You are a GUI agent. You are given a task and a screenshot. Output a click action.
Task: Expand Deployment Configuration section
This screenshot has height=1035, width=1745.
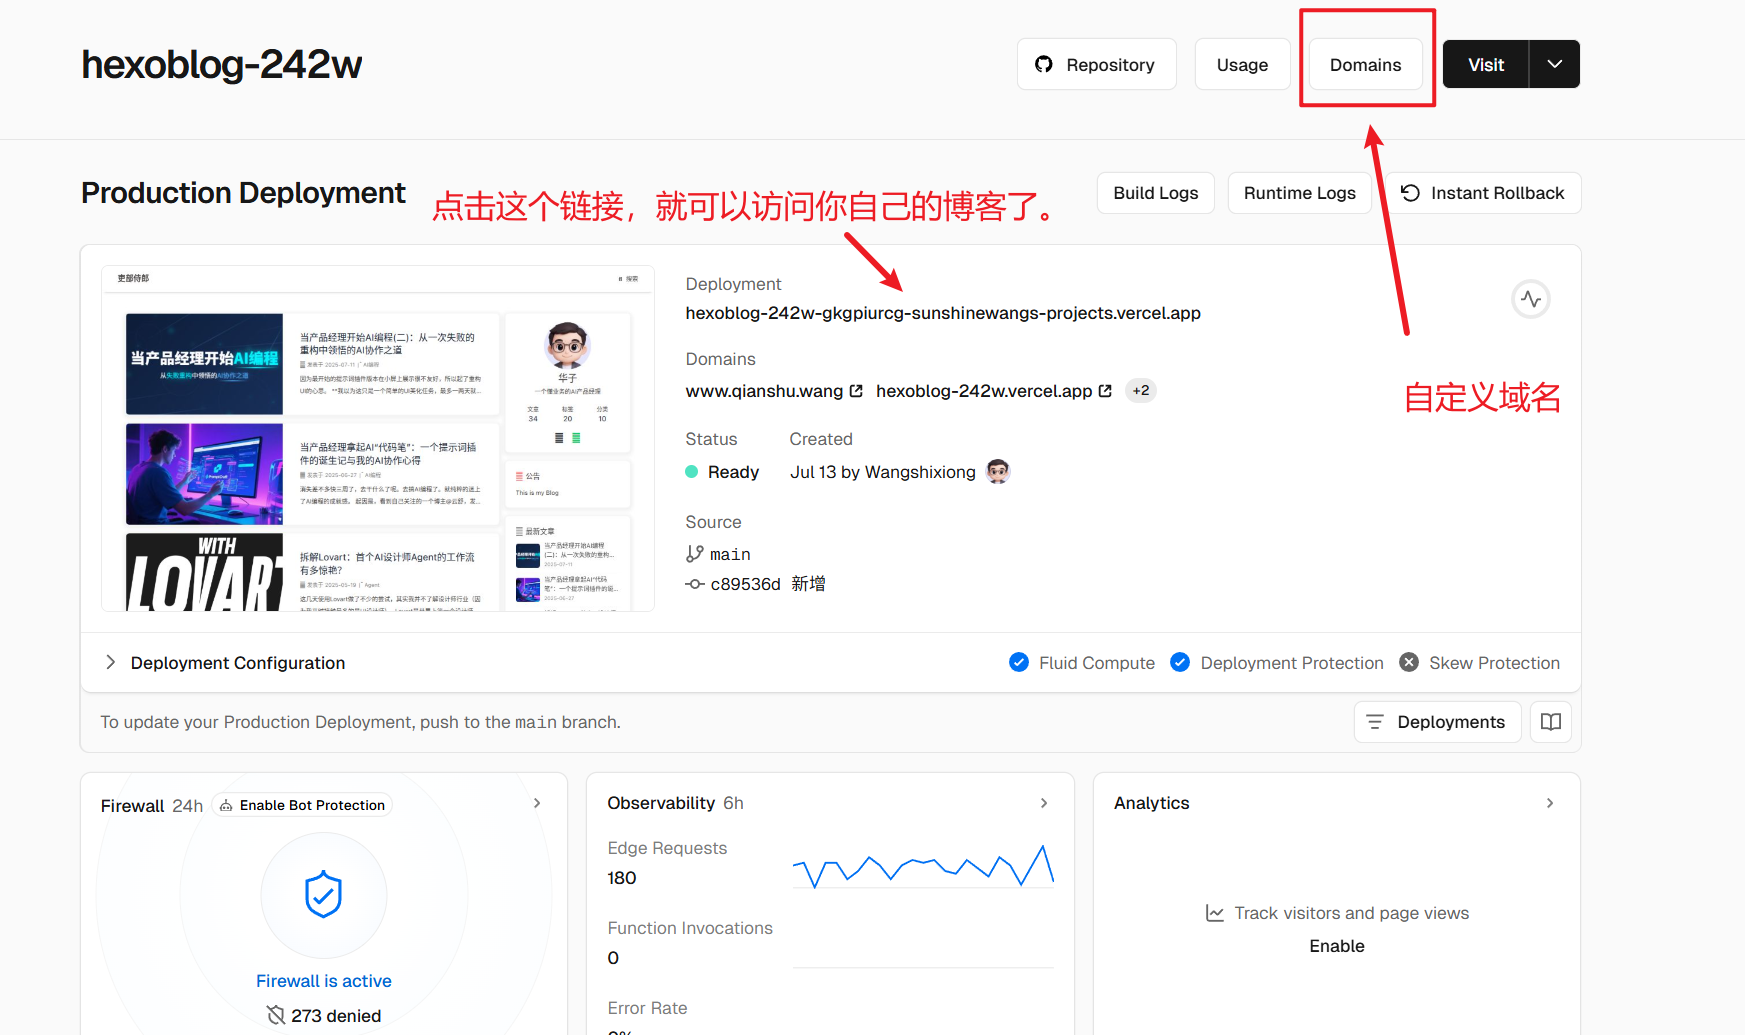click(226, 663)
